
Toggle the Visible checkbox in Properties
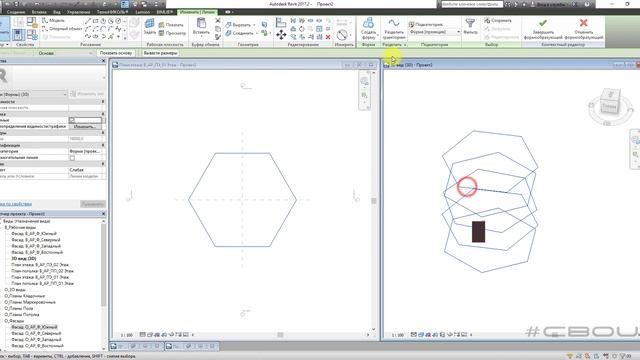[72, 120]
